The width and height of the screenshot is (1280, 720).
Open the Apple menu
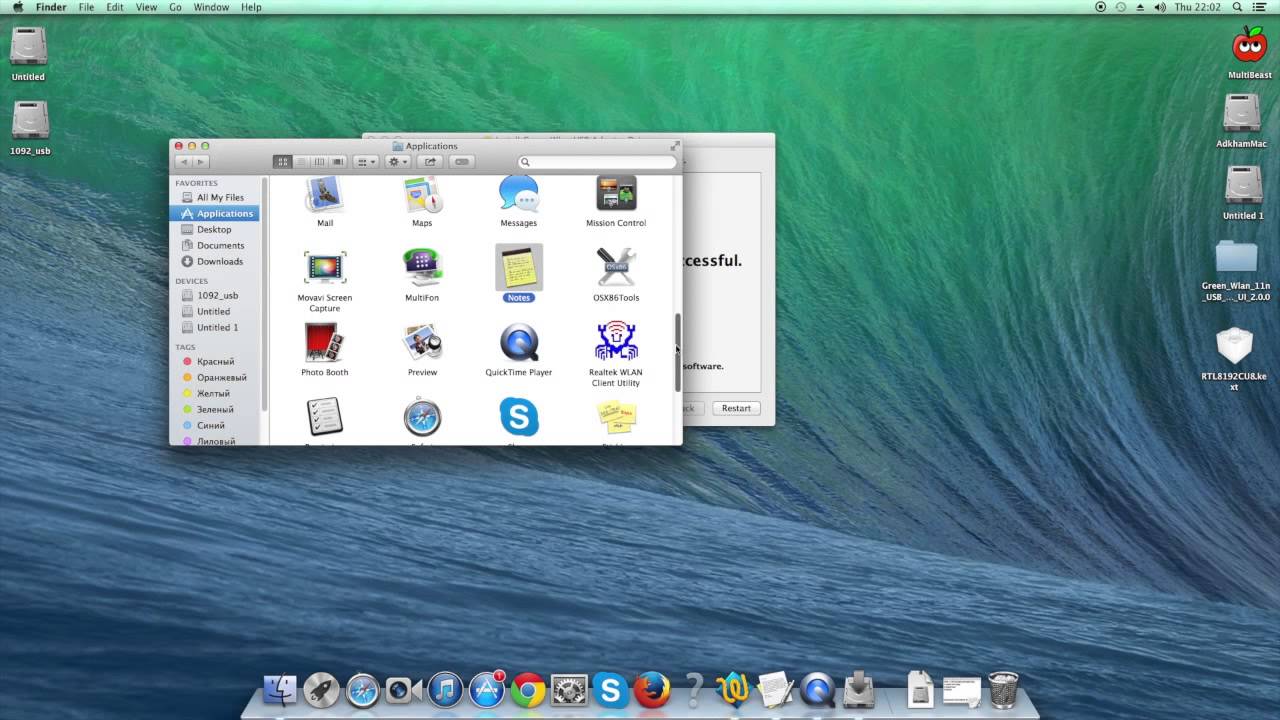pyautogui.click(x=18, y=7)
